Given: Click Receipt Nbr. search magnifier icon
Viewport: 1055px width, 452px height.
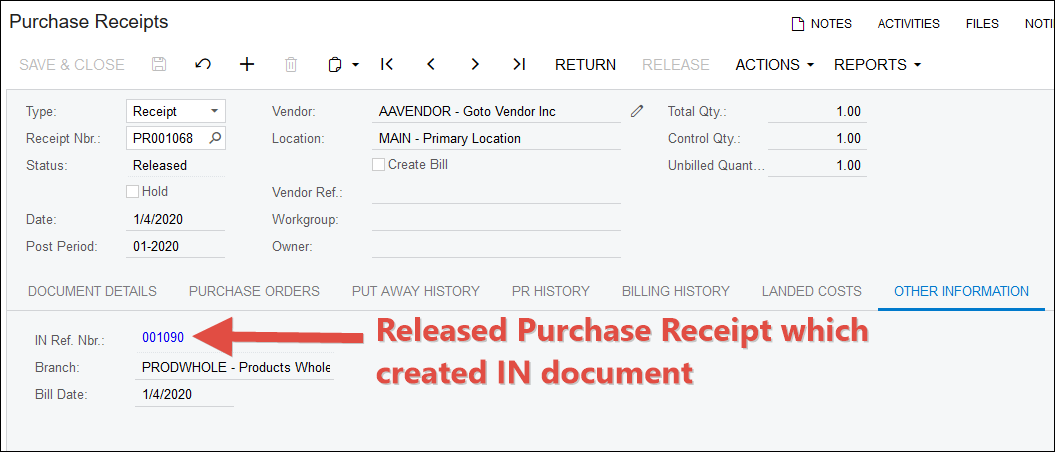Looking at the screenshot, I should point(215,138).
